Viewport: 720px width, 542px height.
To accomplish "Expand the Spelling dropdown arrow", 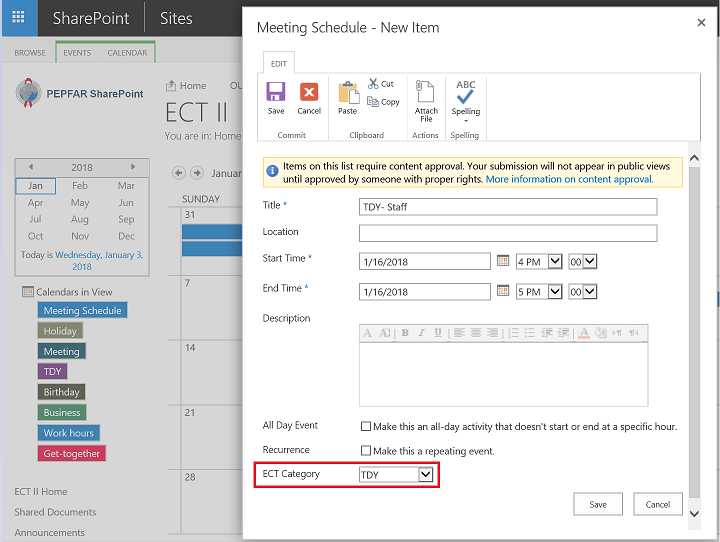I will tap(466, 121).
